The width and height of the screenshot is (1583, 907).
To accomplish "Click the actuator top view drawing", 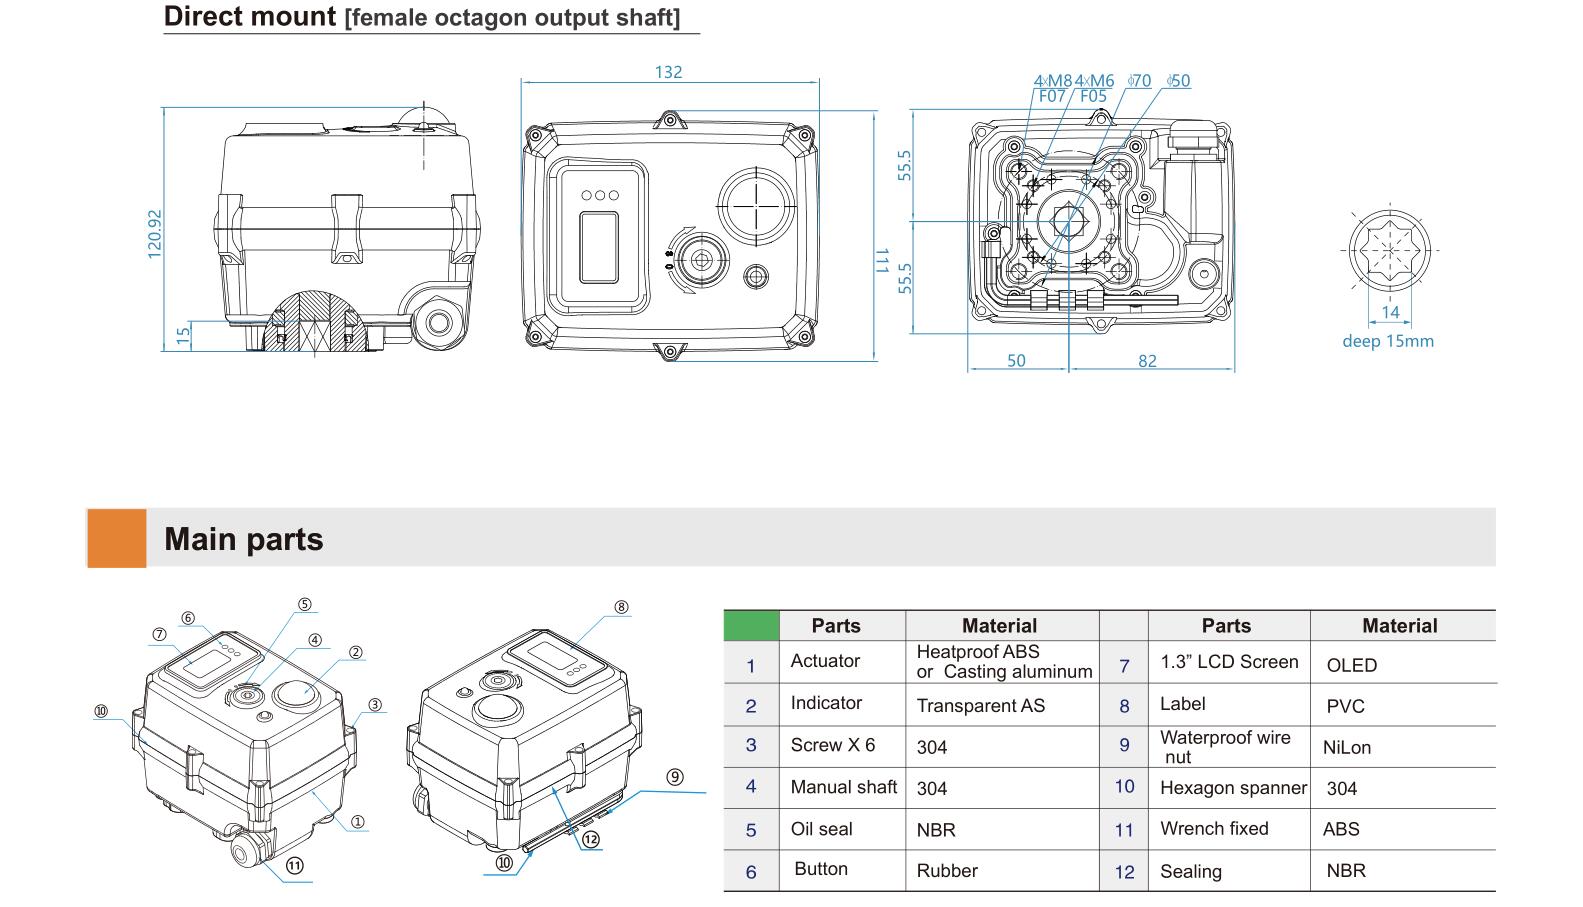I will coord(670,235).
